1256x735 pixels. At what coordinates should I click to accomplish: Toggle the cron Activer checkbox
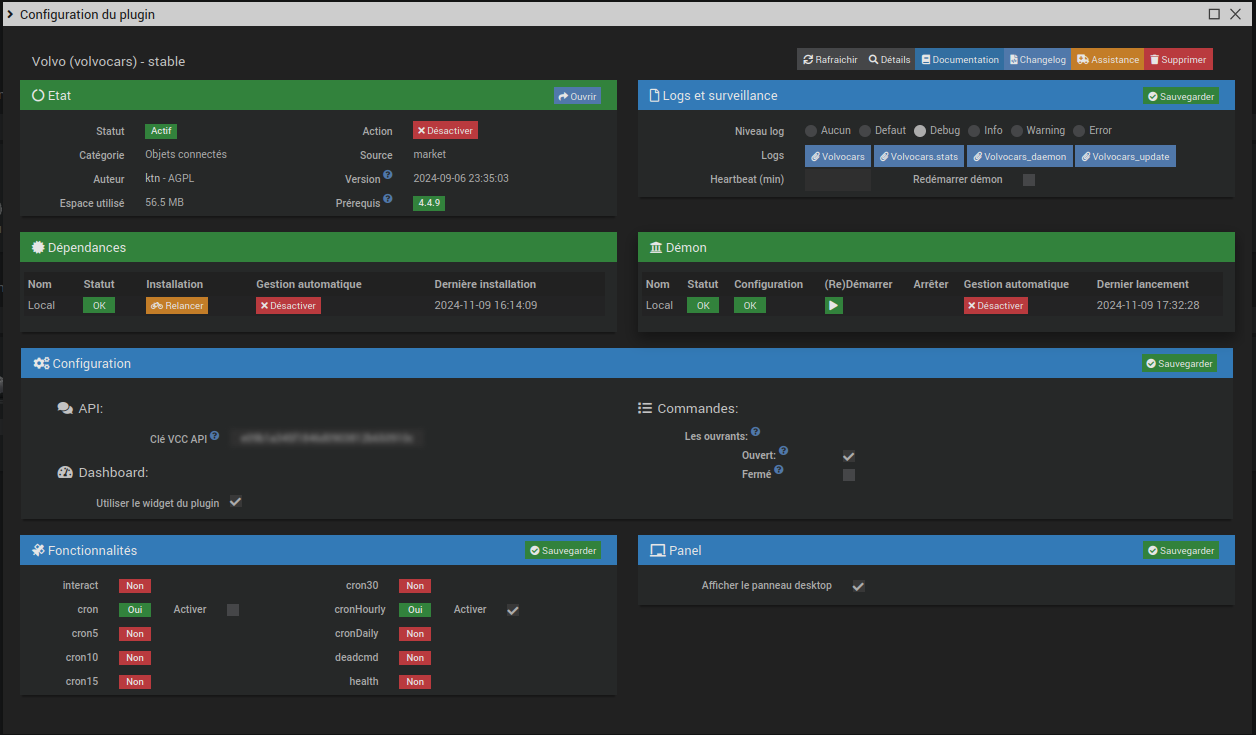tap(233, 610)
